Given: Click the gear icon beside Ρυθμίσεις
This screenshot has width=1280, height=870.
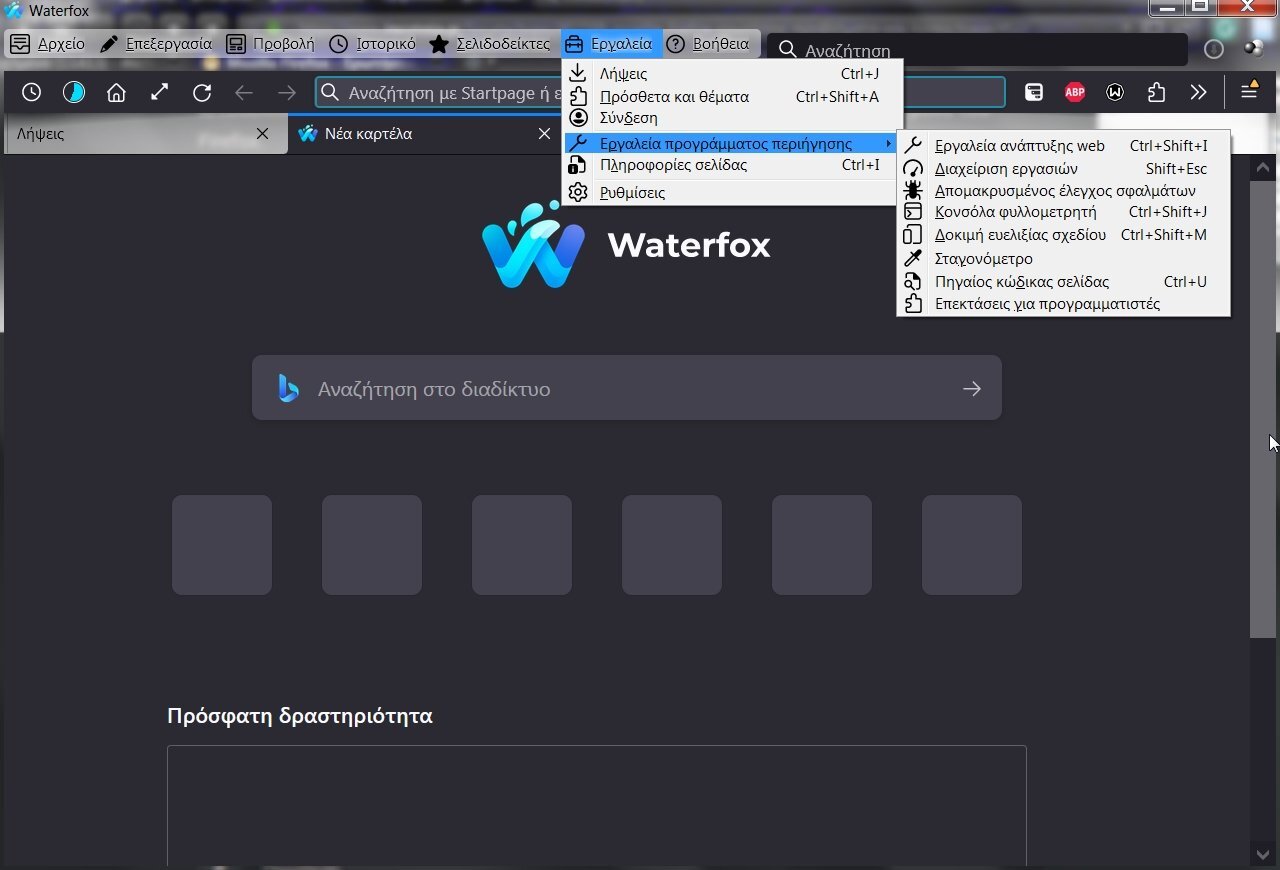Looking at the screenshot, I should coord(578,192).
